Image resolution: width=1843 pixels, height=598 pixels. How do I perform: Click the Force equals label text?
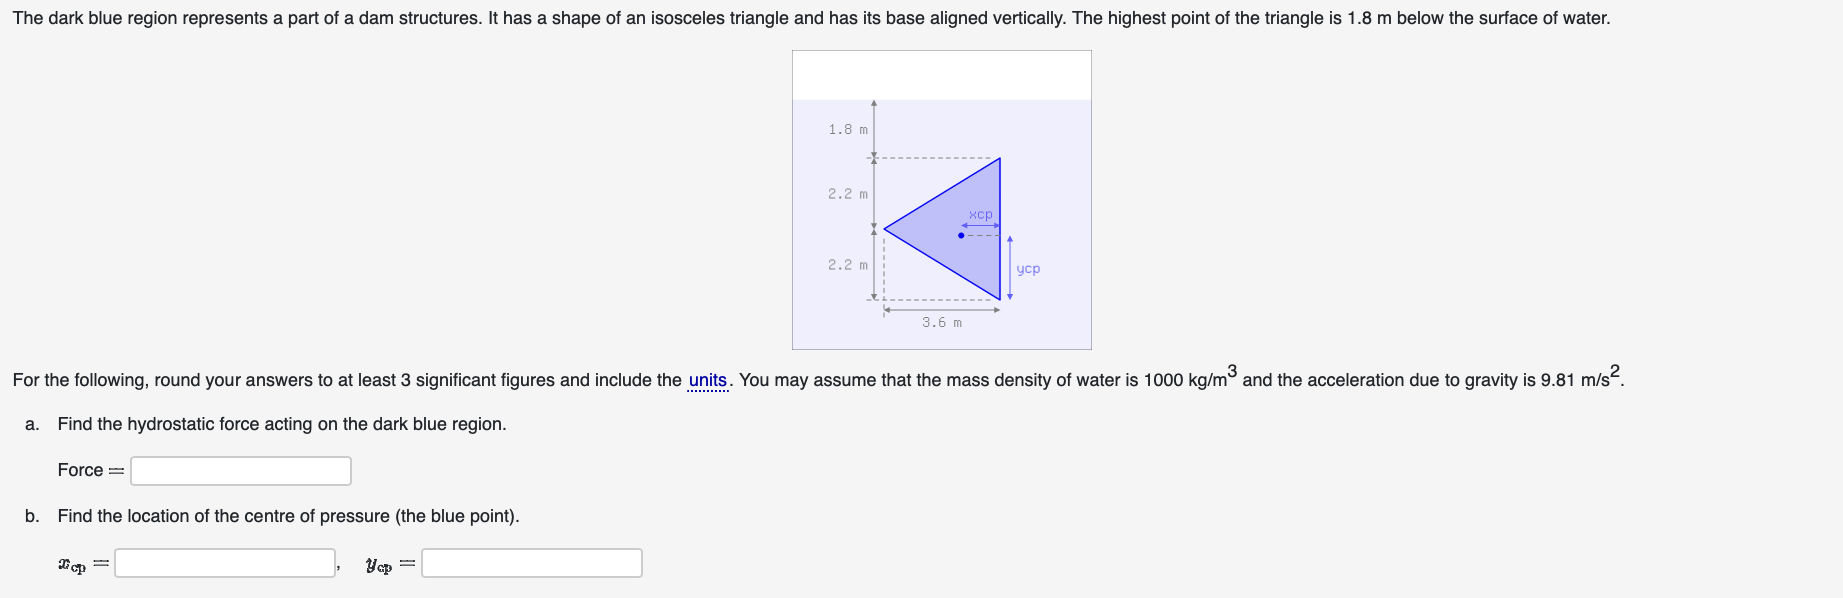point(90,470)
